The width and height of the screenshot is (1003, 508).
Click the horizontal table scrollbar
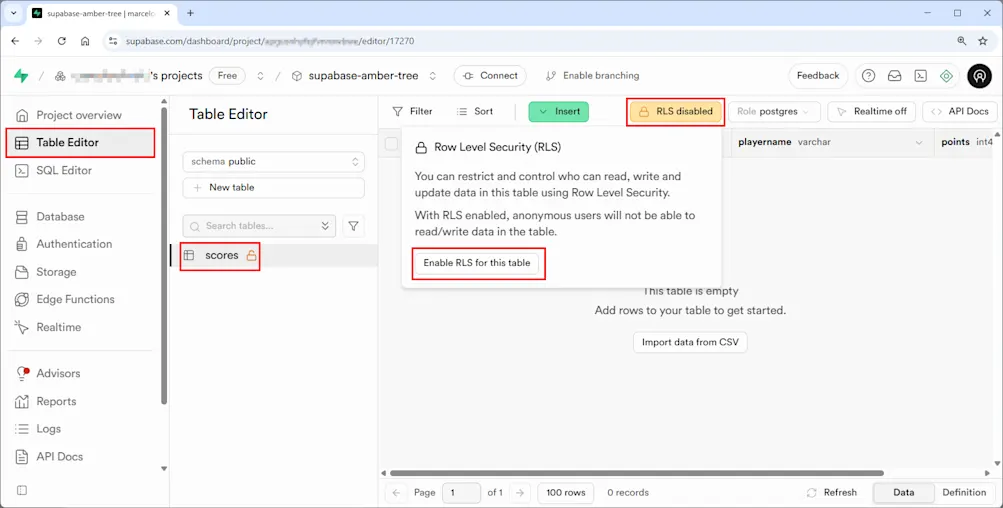click(x=637, y=473)
